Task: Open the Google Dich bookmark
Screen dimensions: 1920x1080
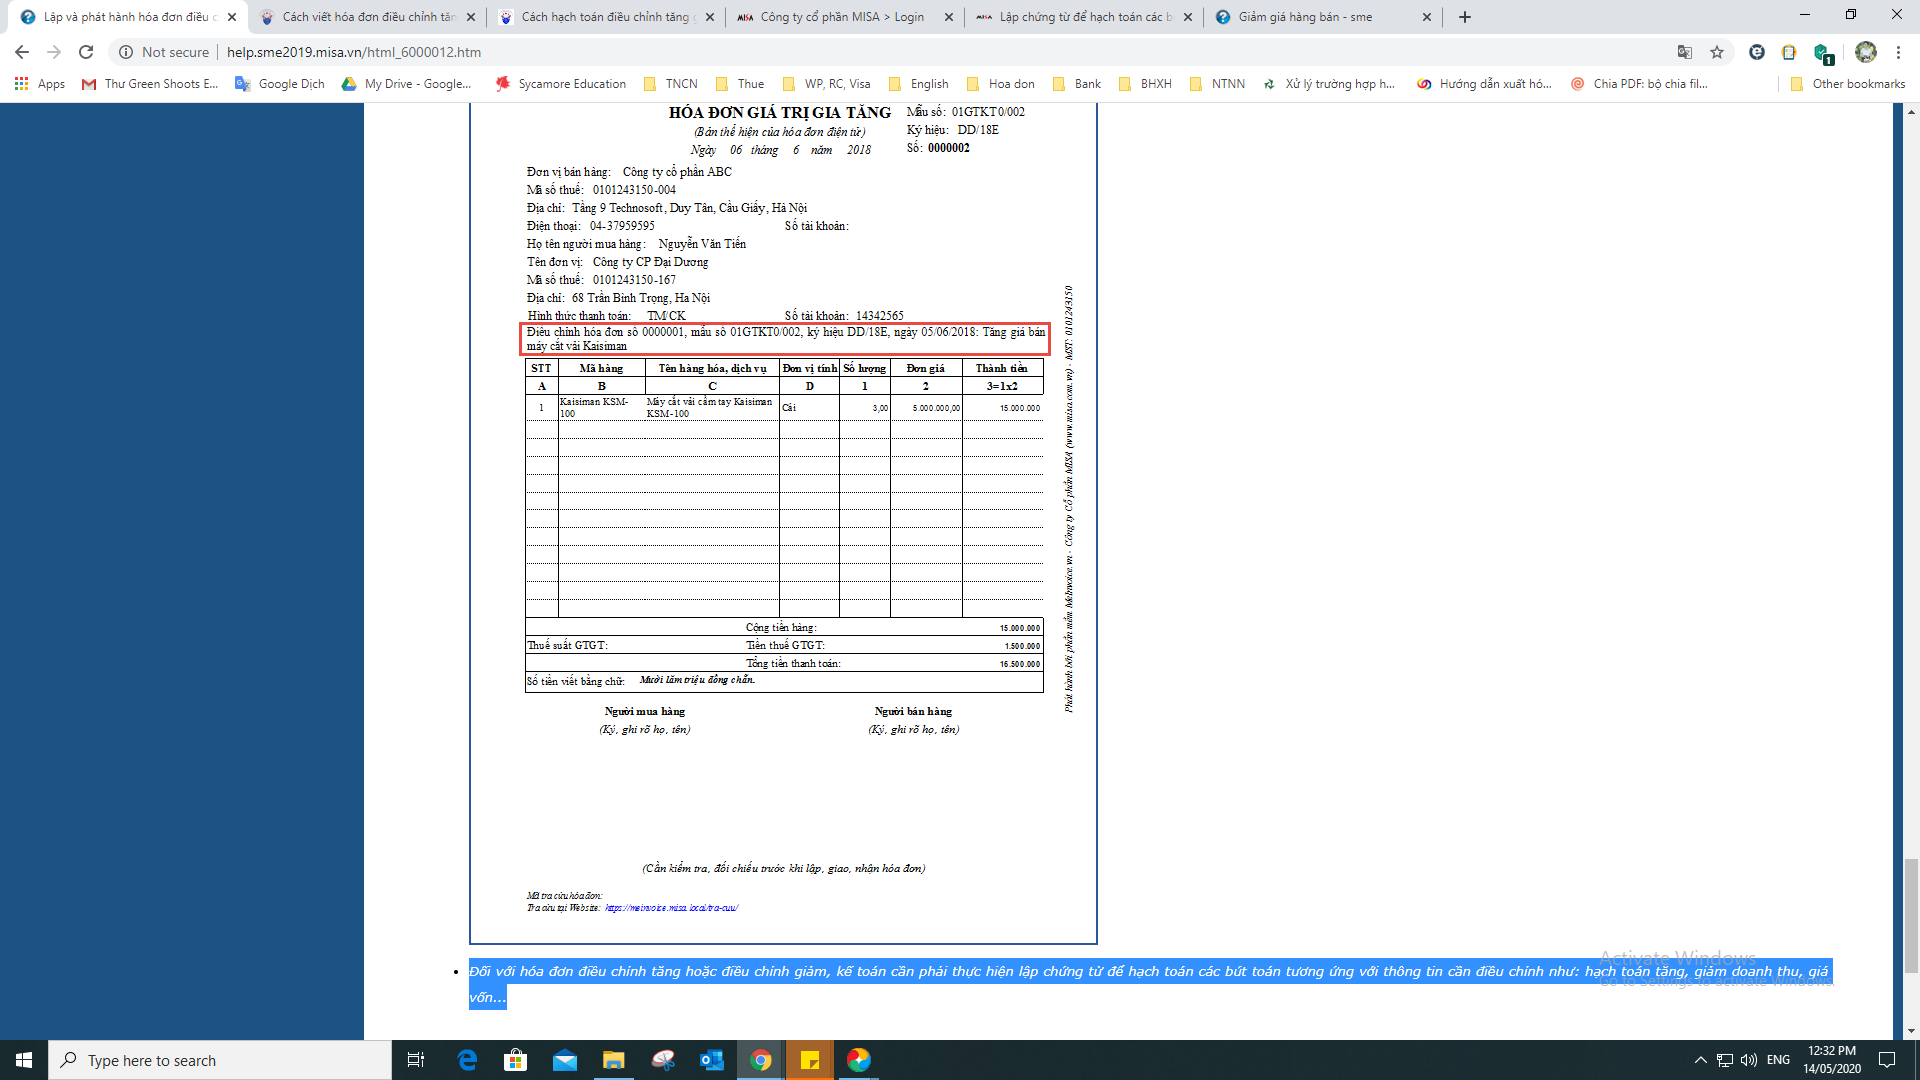Action: point(280,84)
